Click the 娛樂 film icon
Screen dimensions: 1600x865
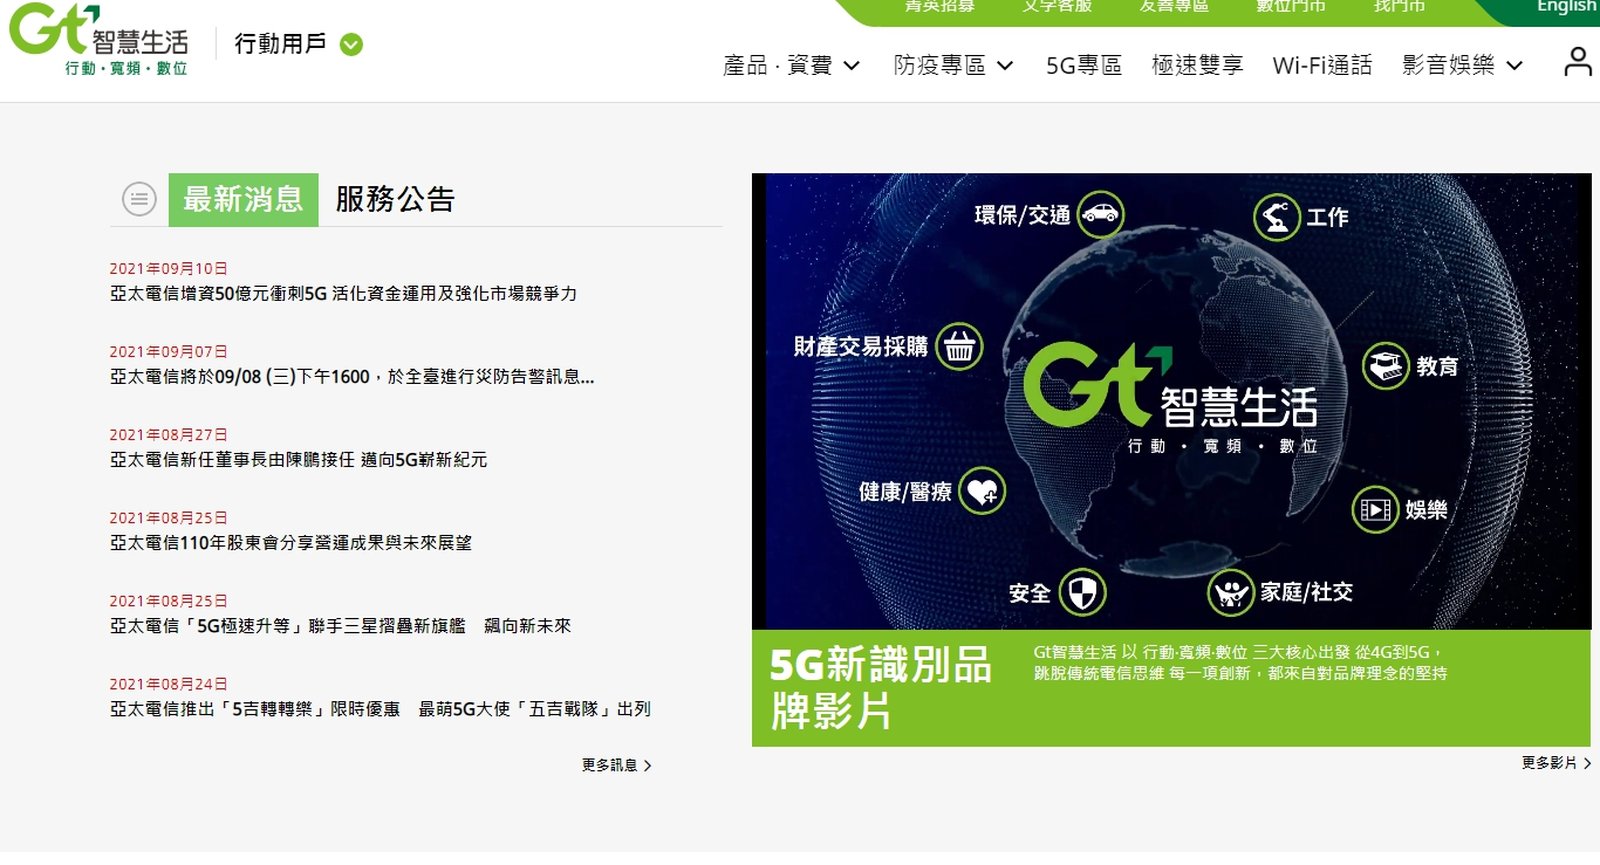click(x=1375, y=510)
